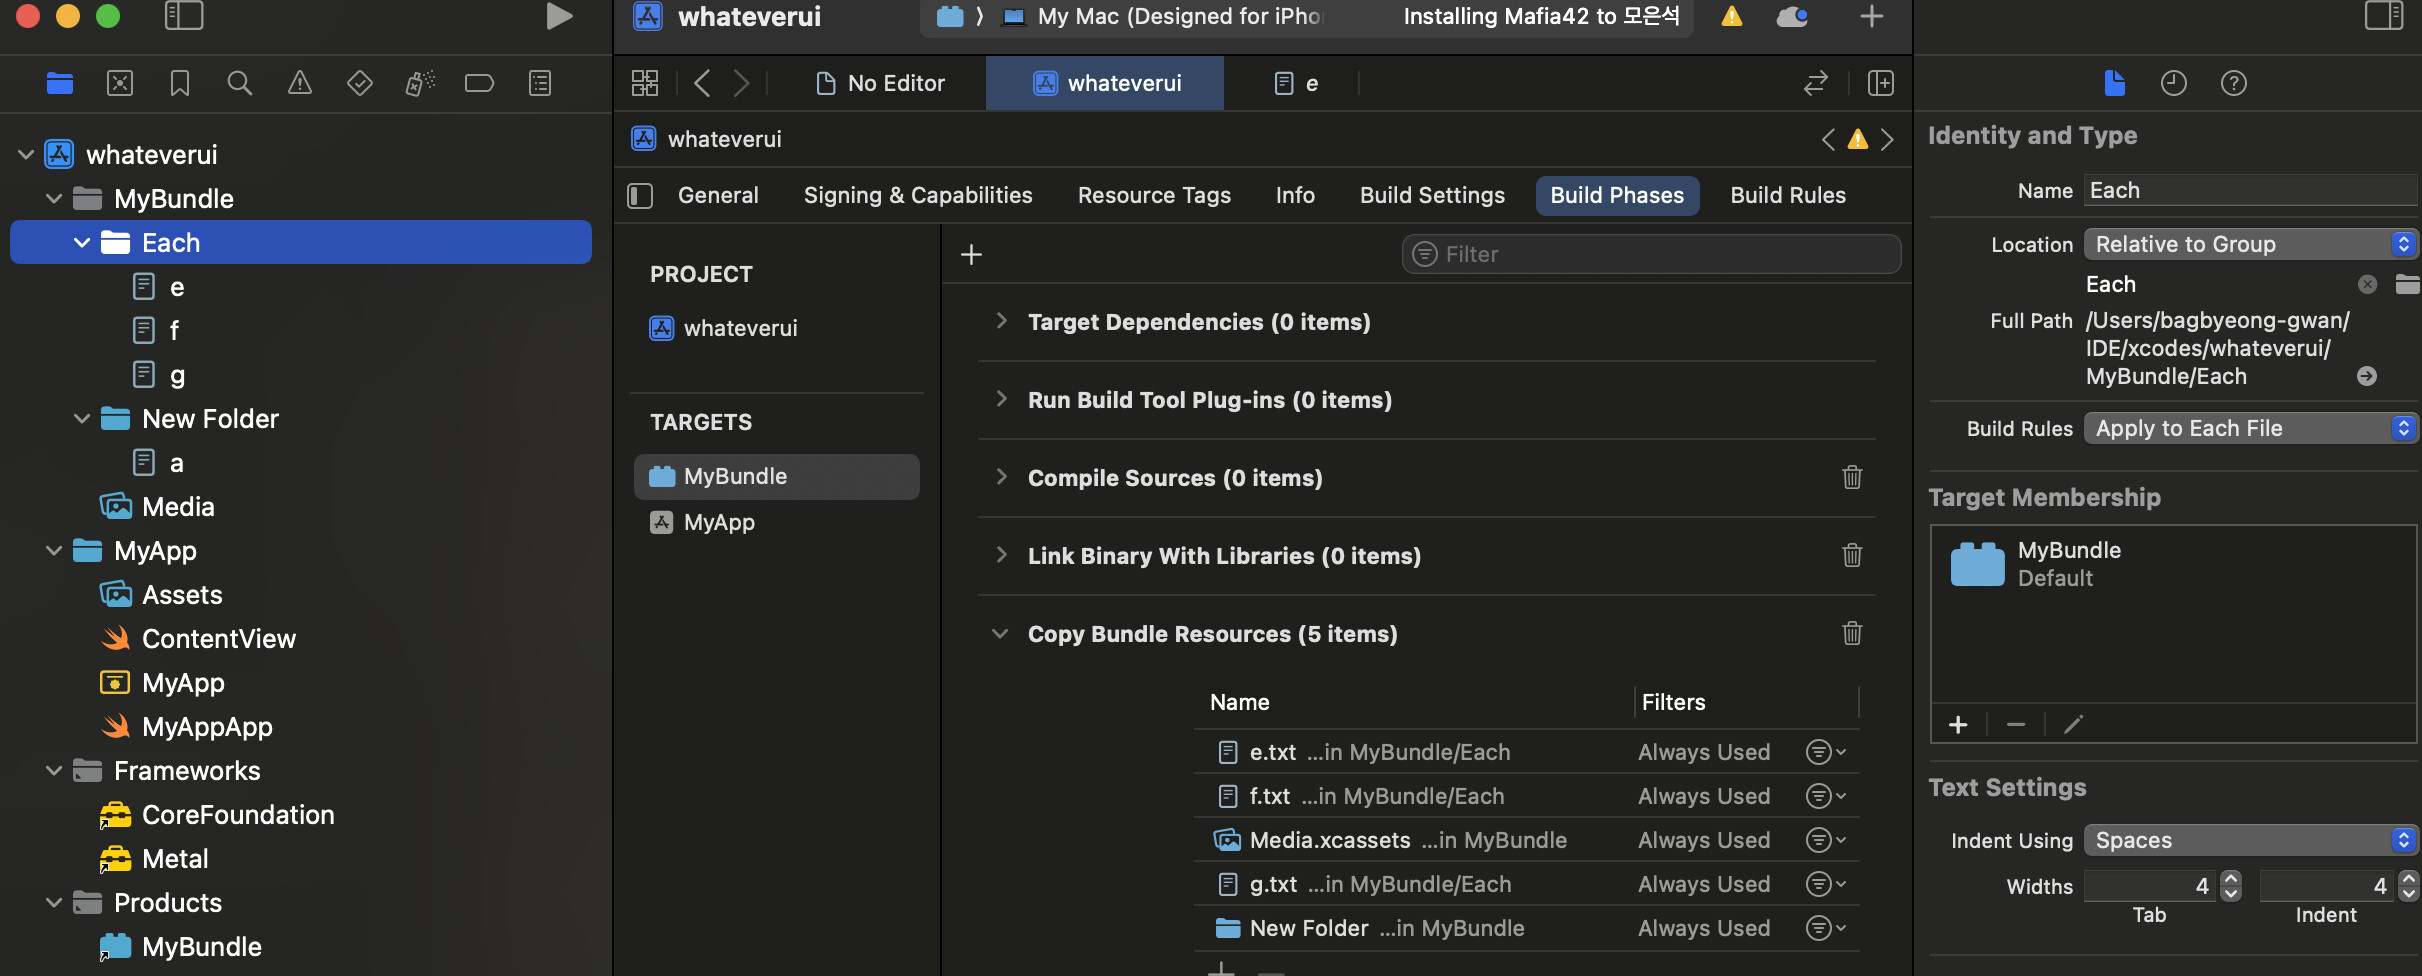Remove target membership with minus button
This screenshot has height=976, width=2422.
coord(2016,724)
